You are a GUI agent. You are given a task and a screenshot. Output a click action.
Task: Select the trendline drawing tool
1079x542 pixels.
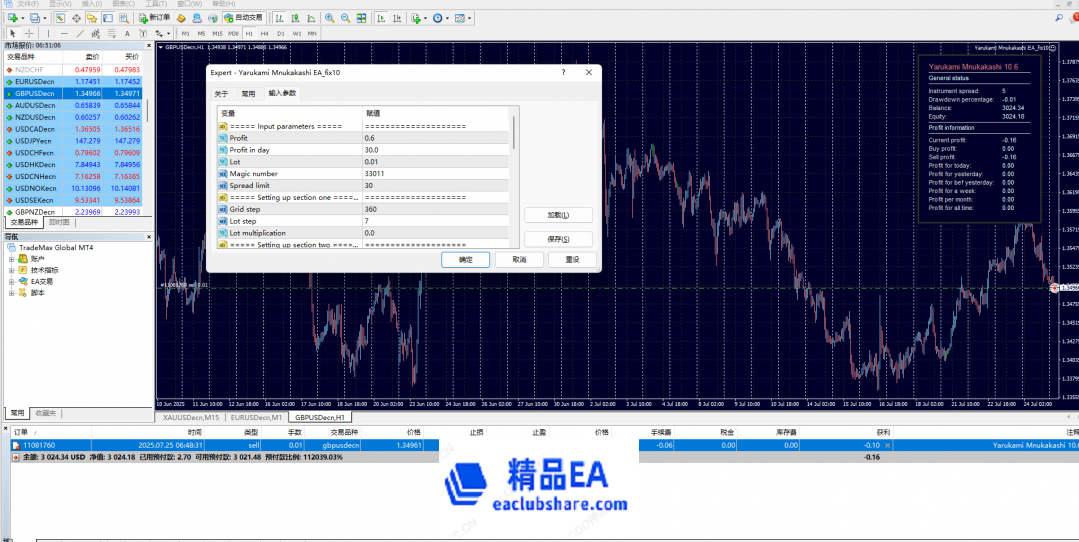(x=80, y=33)
